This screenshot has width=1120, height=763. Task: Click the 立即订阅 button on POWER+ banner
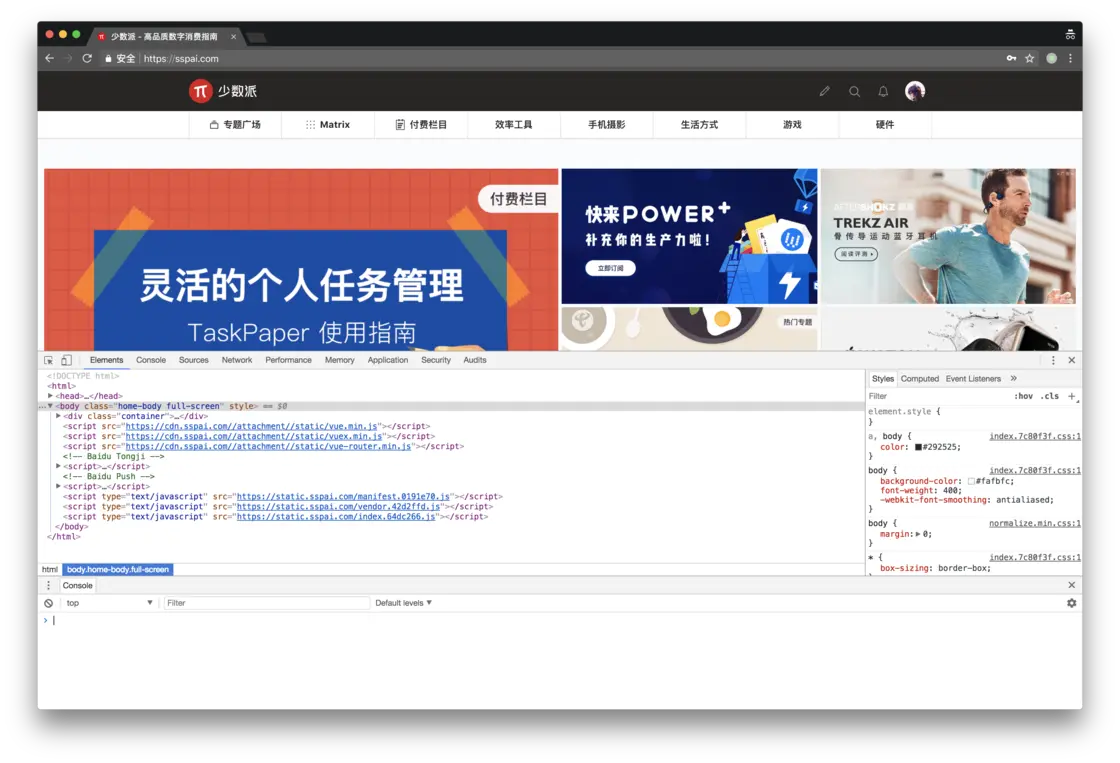point(611,269)
